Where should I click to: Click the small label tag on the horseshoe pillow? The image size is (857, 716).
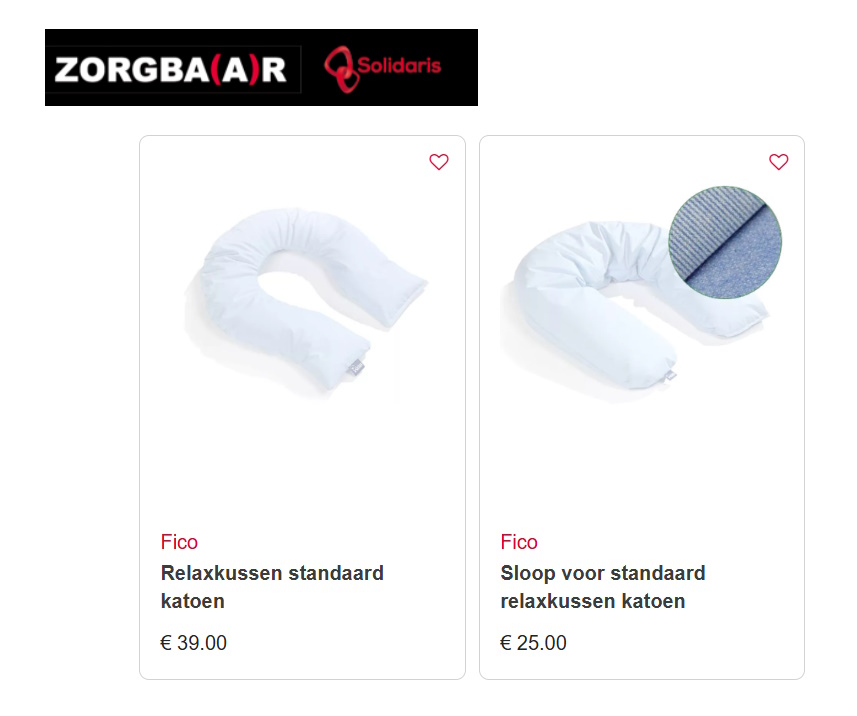[356, 367]
